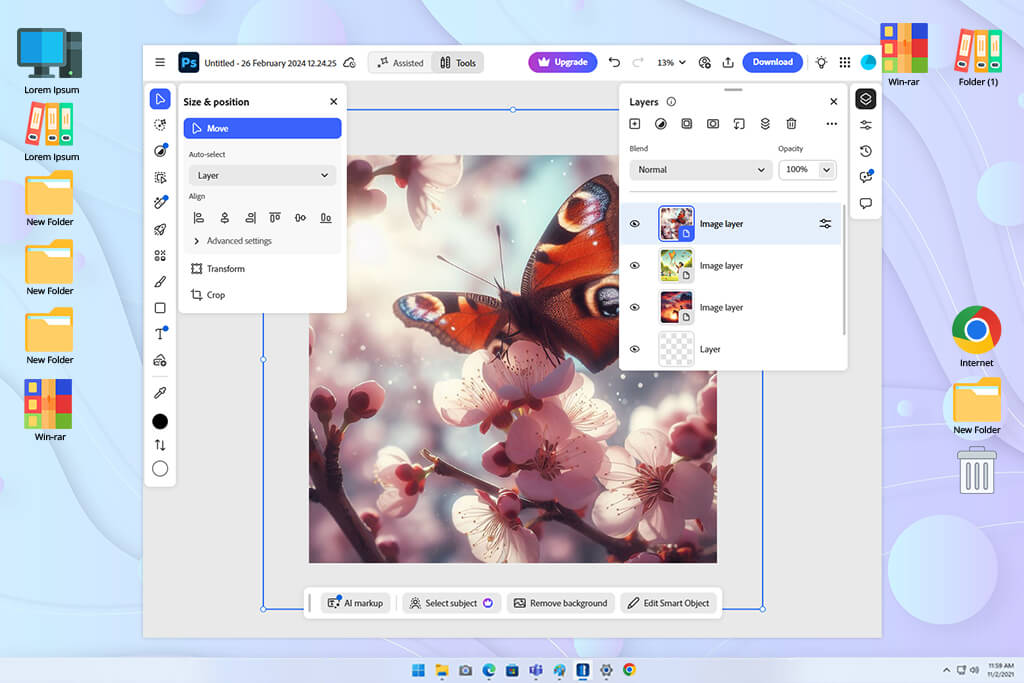Open layer settings for the butterfly Image layer
The width and height of the screenshot is (1024, 683).
pos(825,224)
